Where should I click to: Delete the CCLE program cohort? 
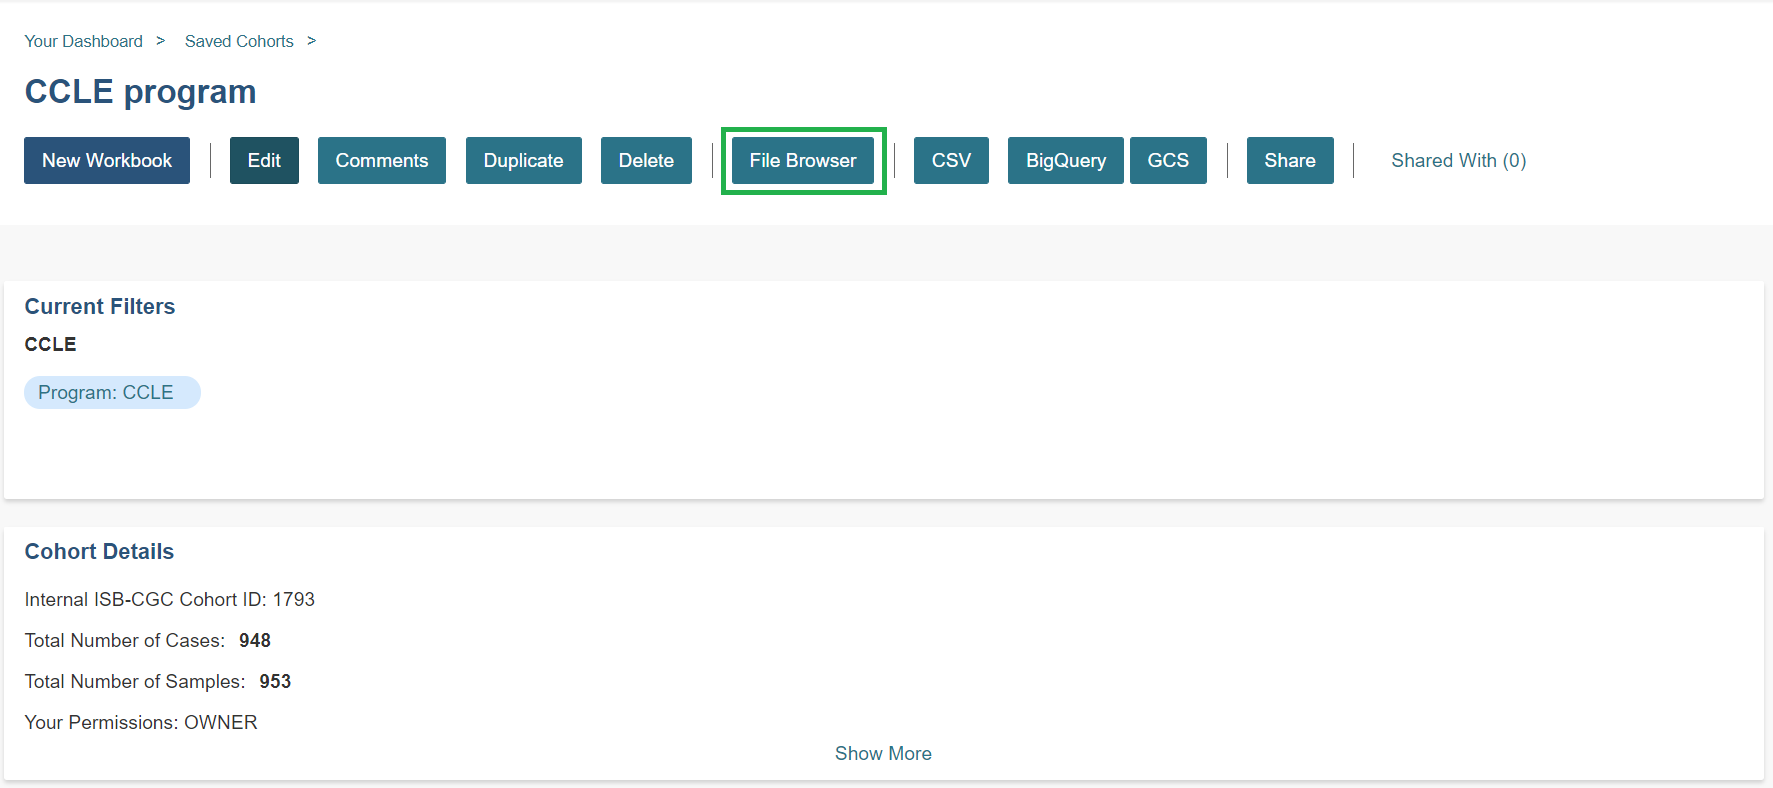[646, 160]
